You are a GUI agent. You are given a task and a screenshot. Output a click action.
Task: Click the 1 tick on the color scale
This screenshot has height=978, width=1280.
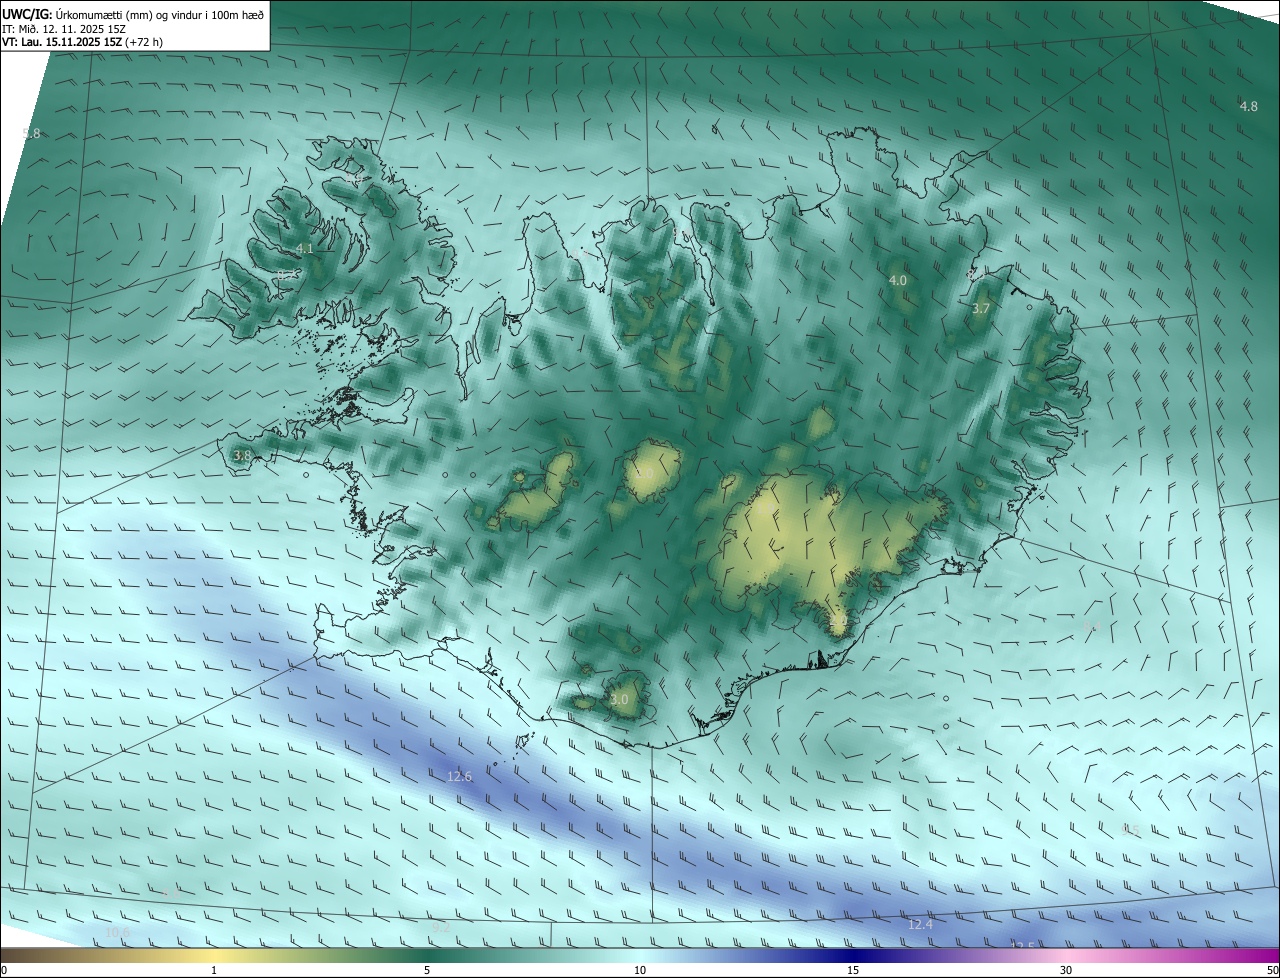214,970
